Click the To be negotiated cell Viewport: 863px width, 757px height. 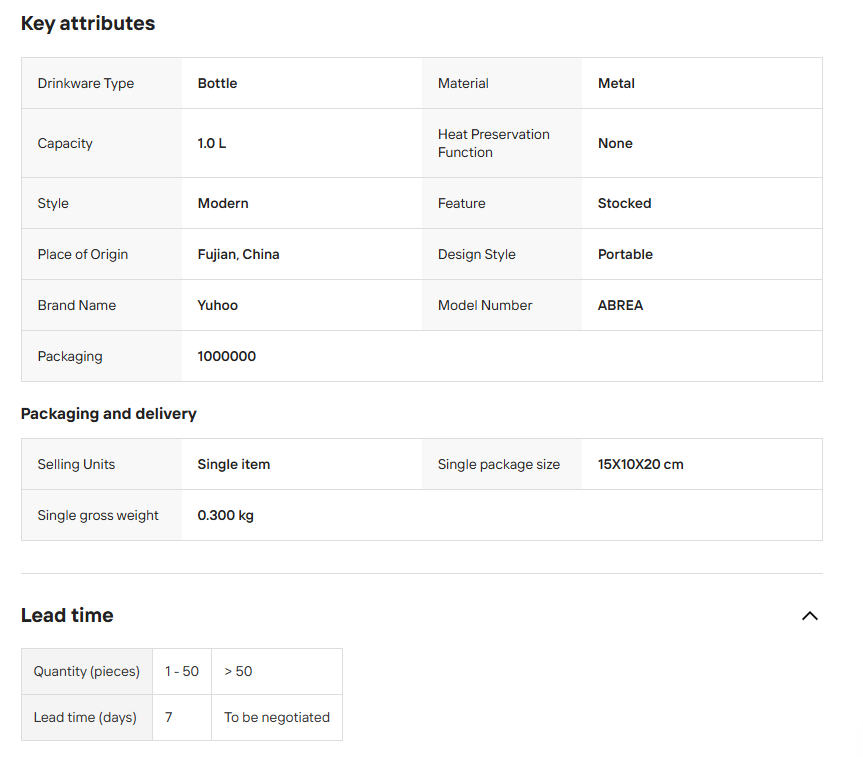pyautogui.click(x=277, y=718)
